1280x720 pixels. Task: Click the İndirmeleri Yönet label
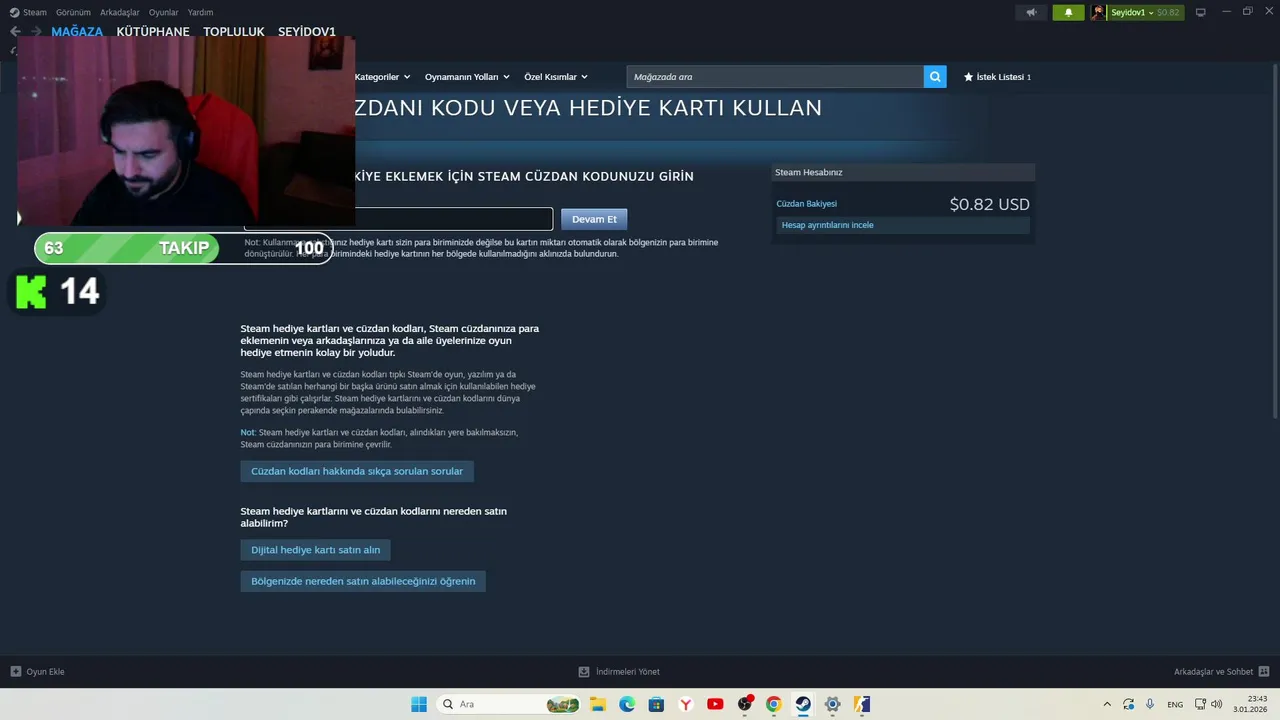tap(628, 672)
